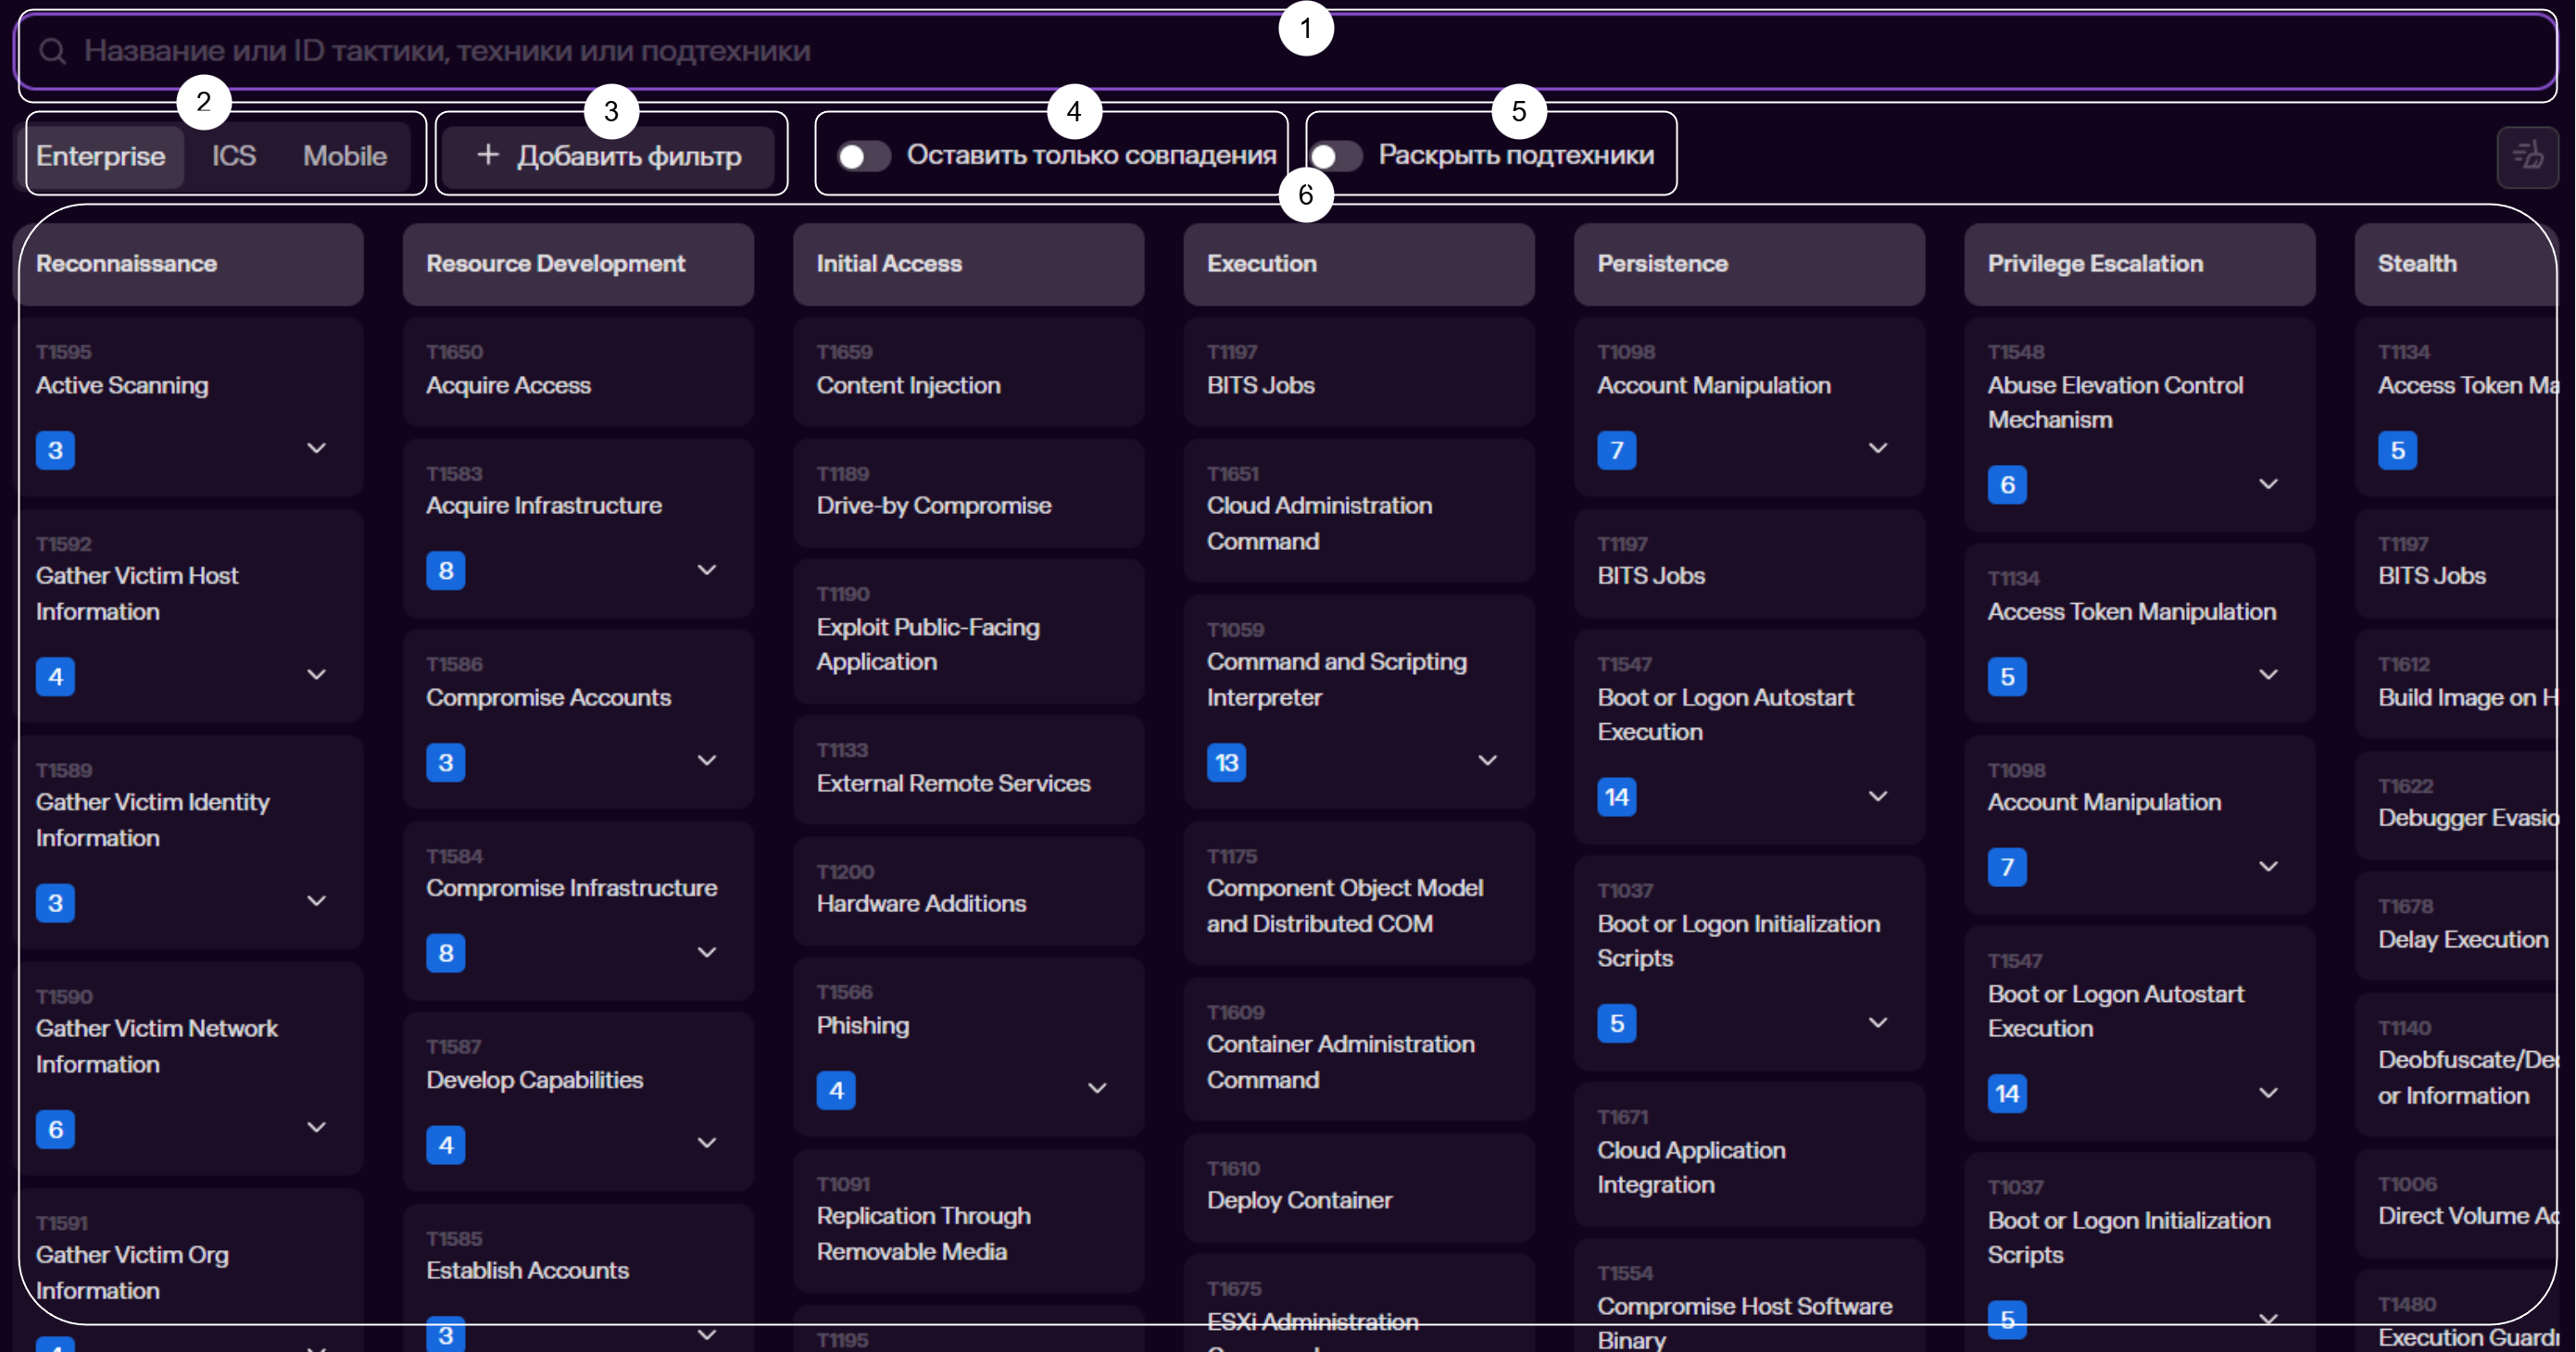Open the Resource Development tactic header
The image size is (2576, 1352).
[579, 264]
